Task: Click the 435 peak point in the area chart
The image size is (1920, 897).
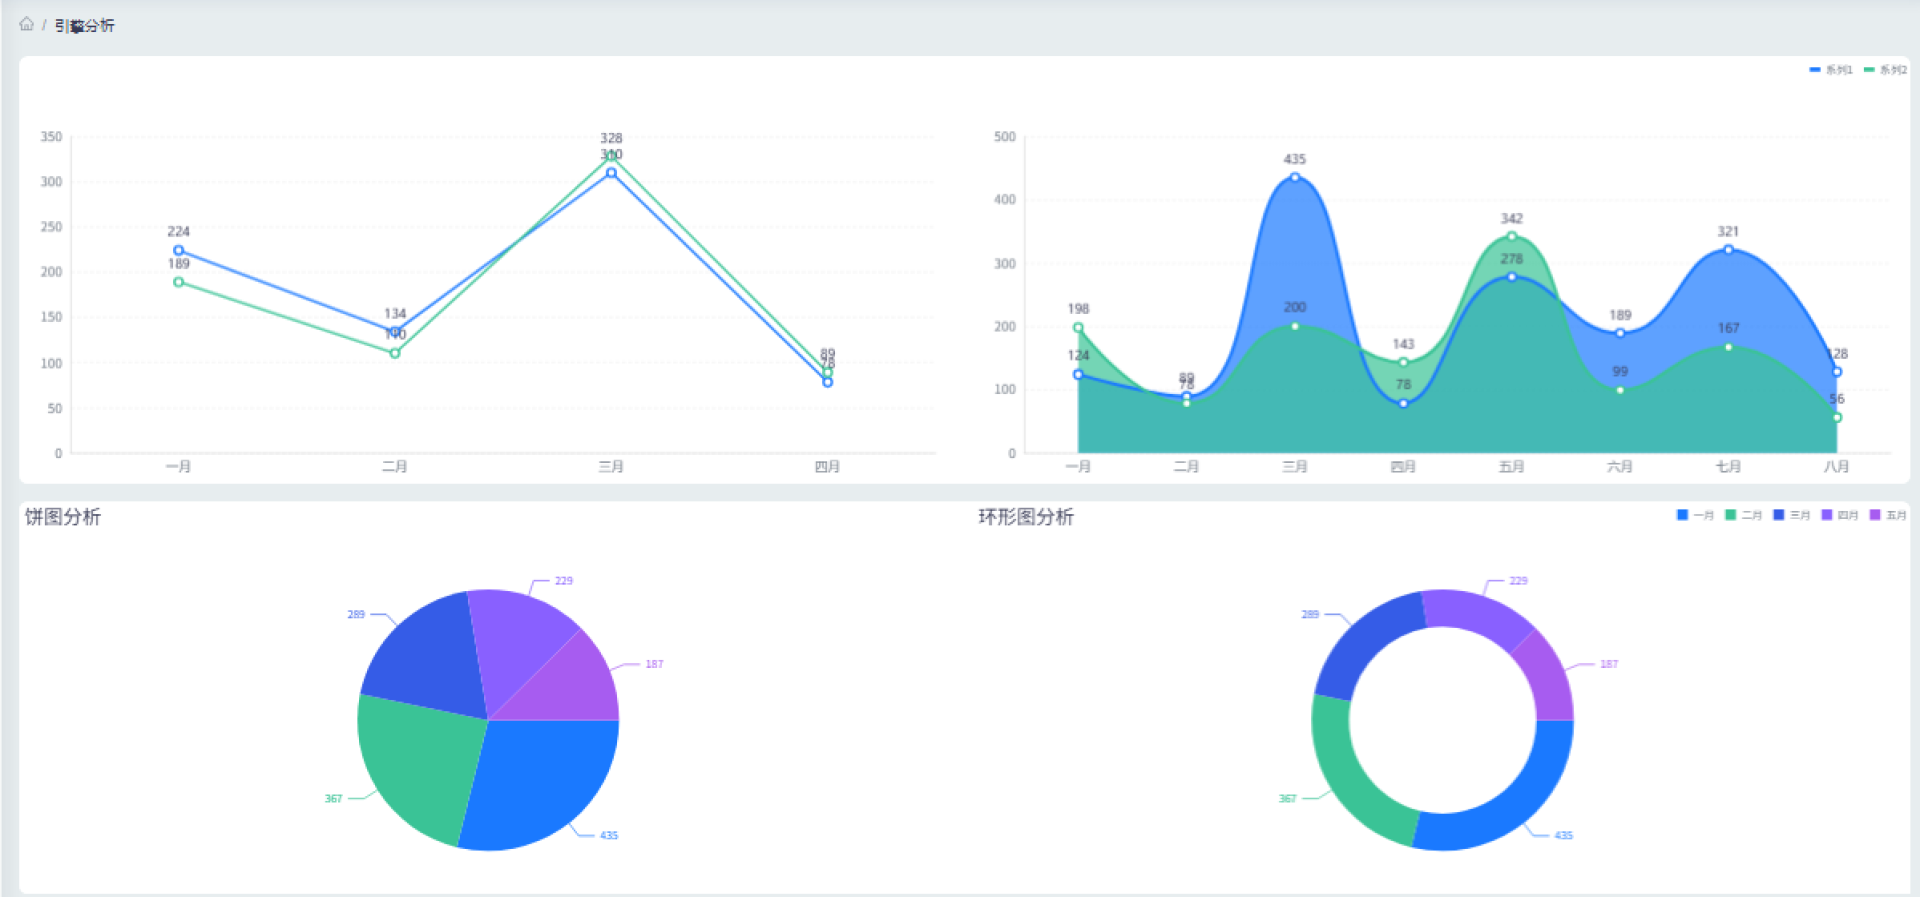Action: point(1295,178)
